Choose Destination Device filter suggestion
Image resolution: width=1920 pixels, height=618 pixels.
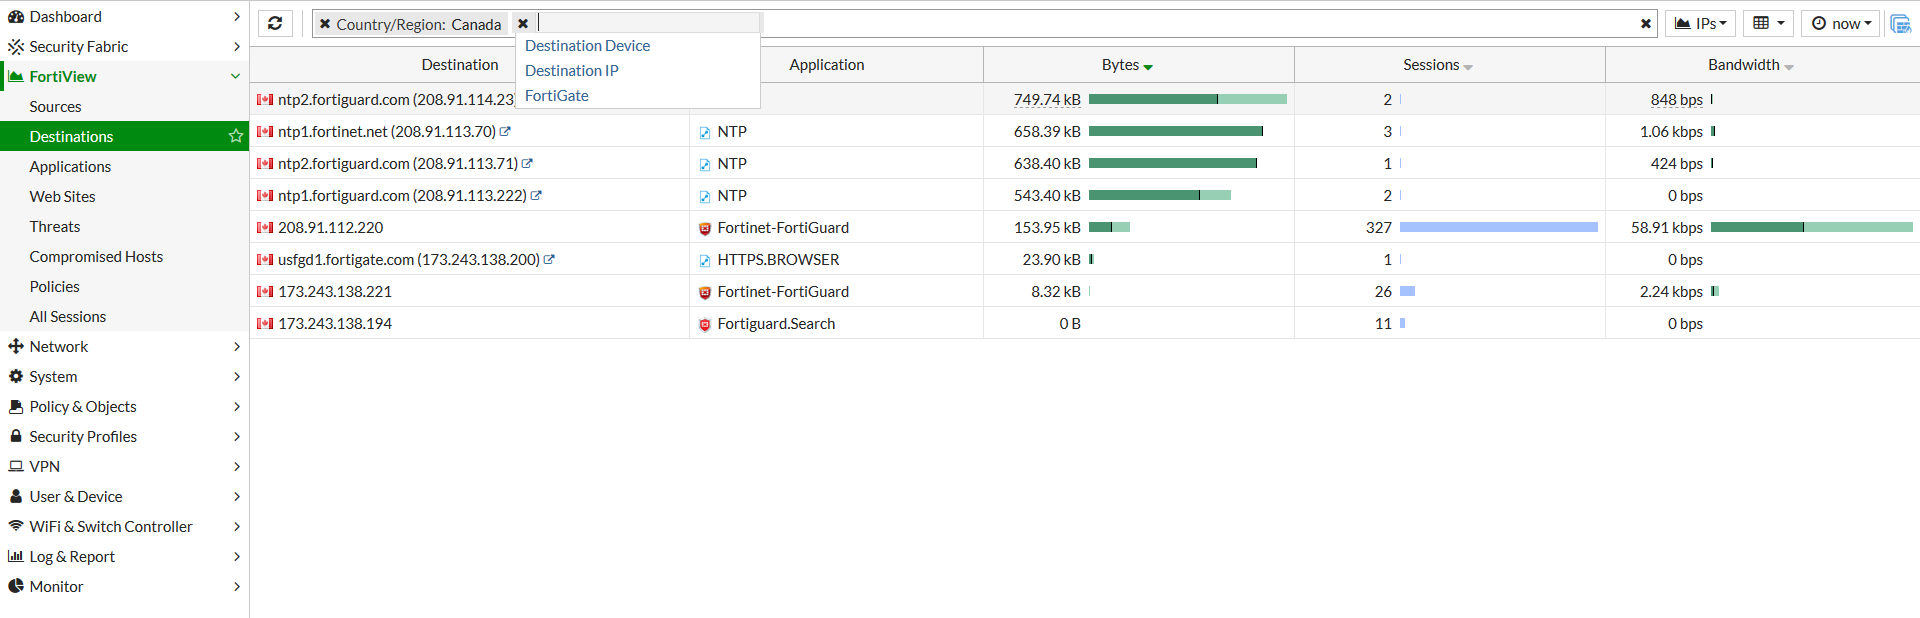(587, 46)
